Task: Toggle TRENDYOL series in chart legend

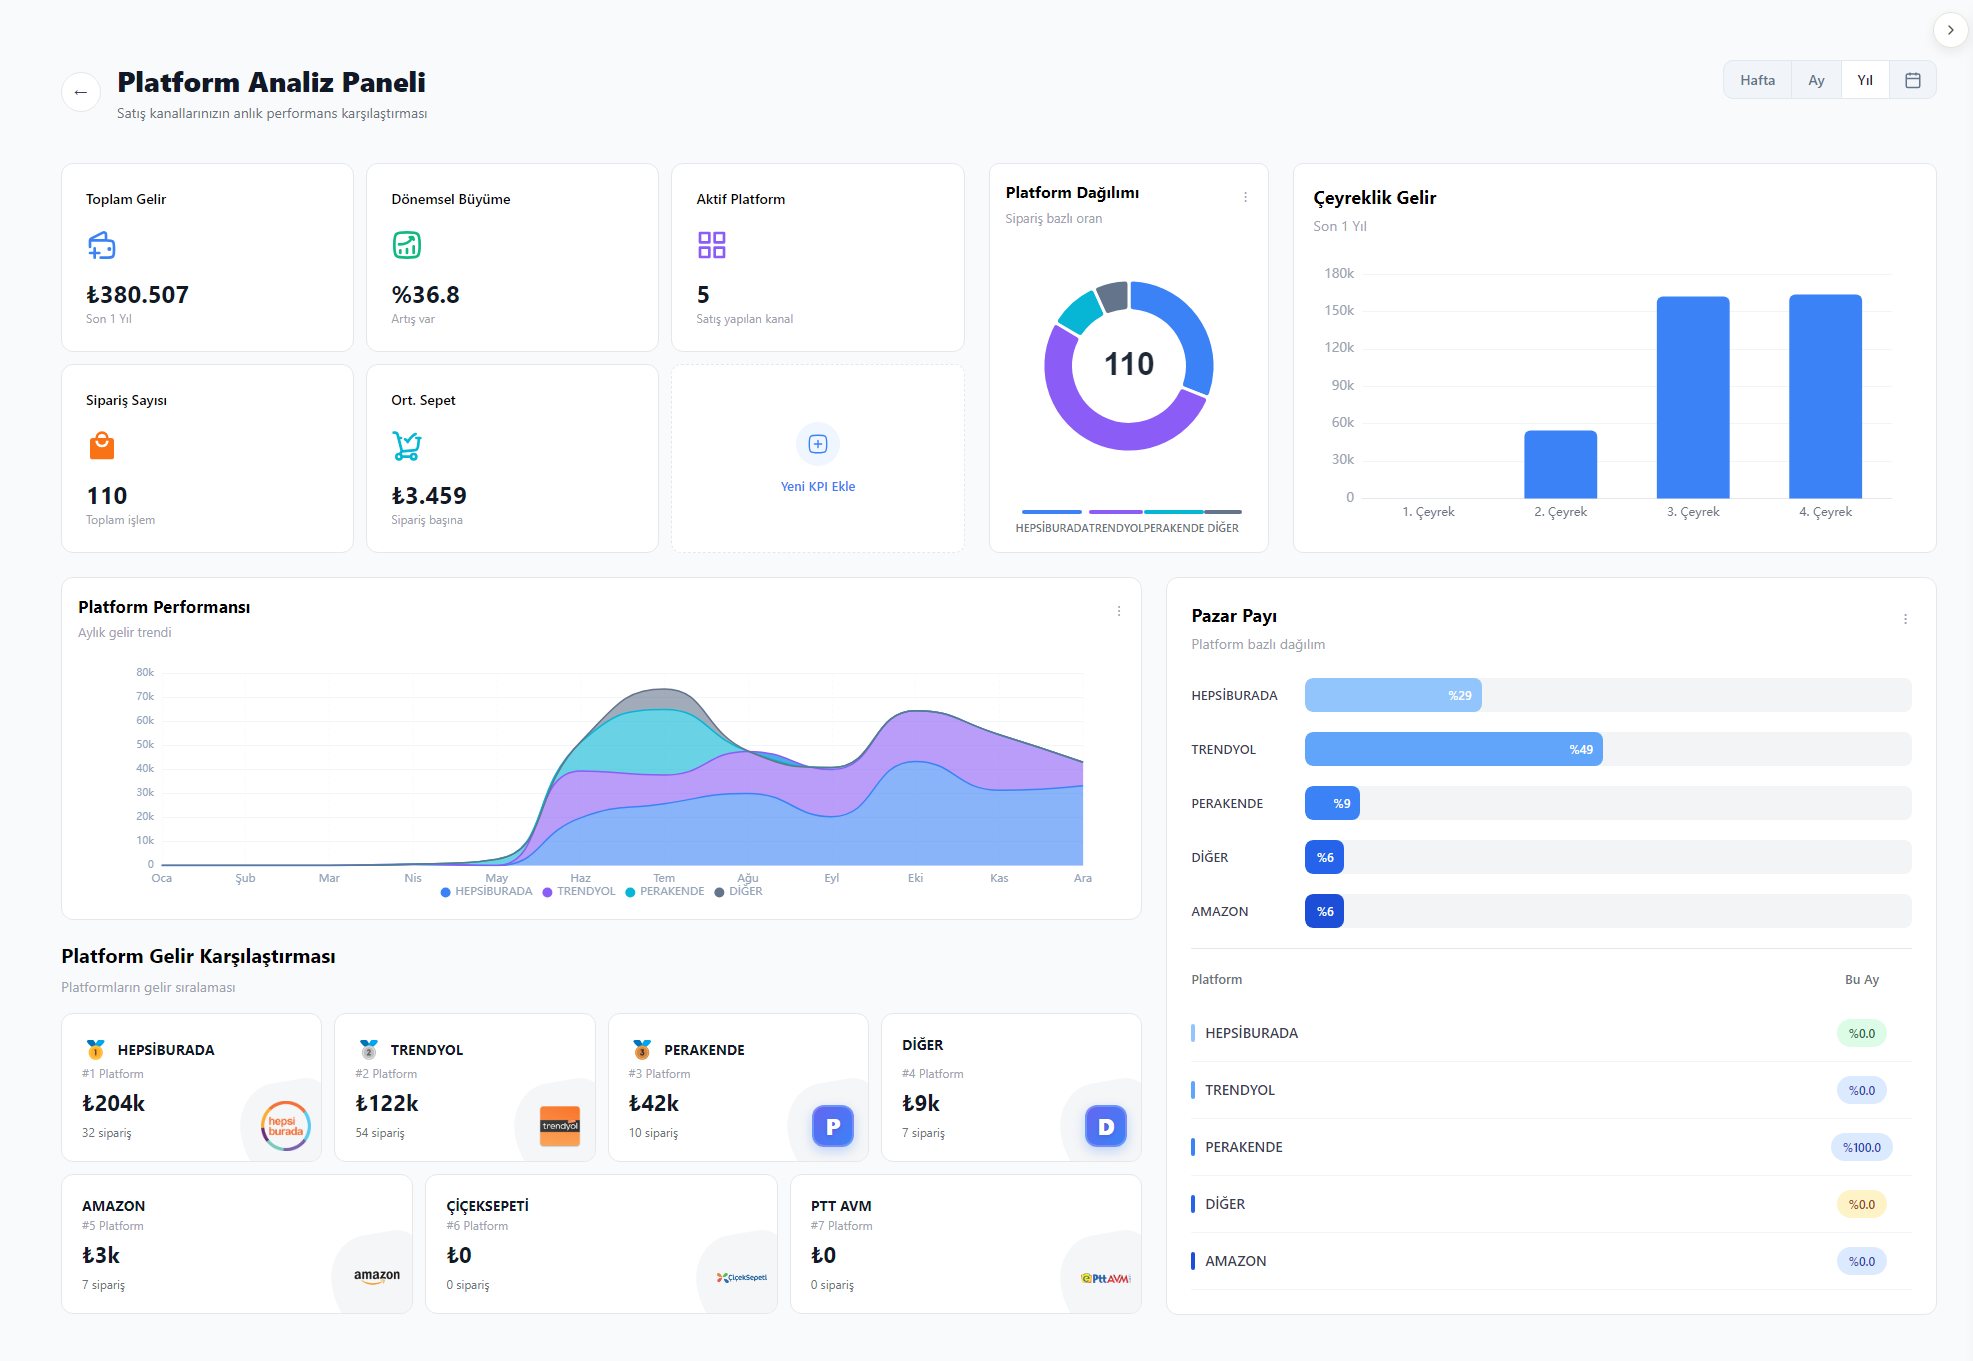Action: tap(579, 892)
